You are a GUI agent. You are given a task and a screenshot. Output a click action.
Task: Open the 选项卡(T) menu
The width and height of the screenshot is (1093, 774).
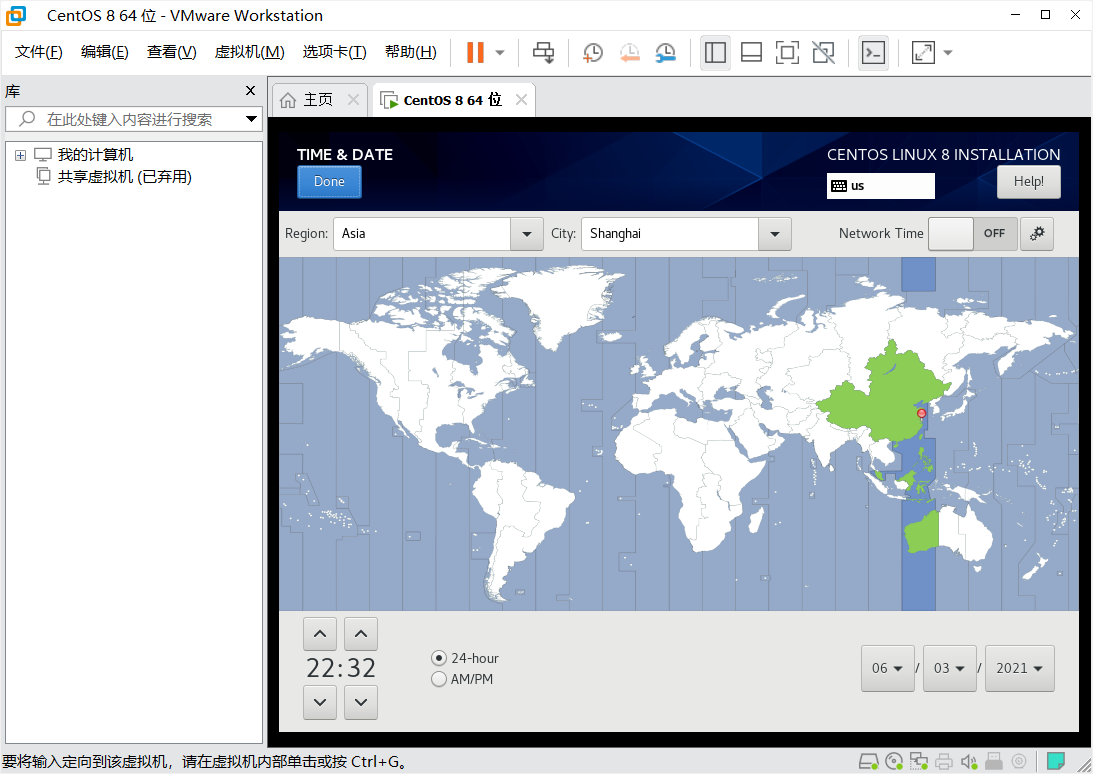click(x=335, y=52)
